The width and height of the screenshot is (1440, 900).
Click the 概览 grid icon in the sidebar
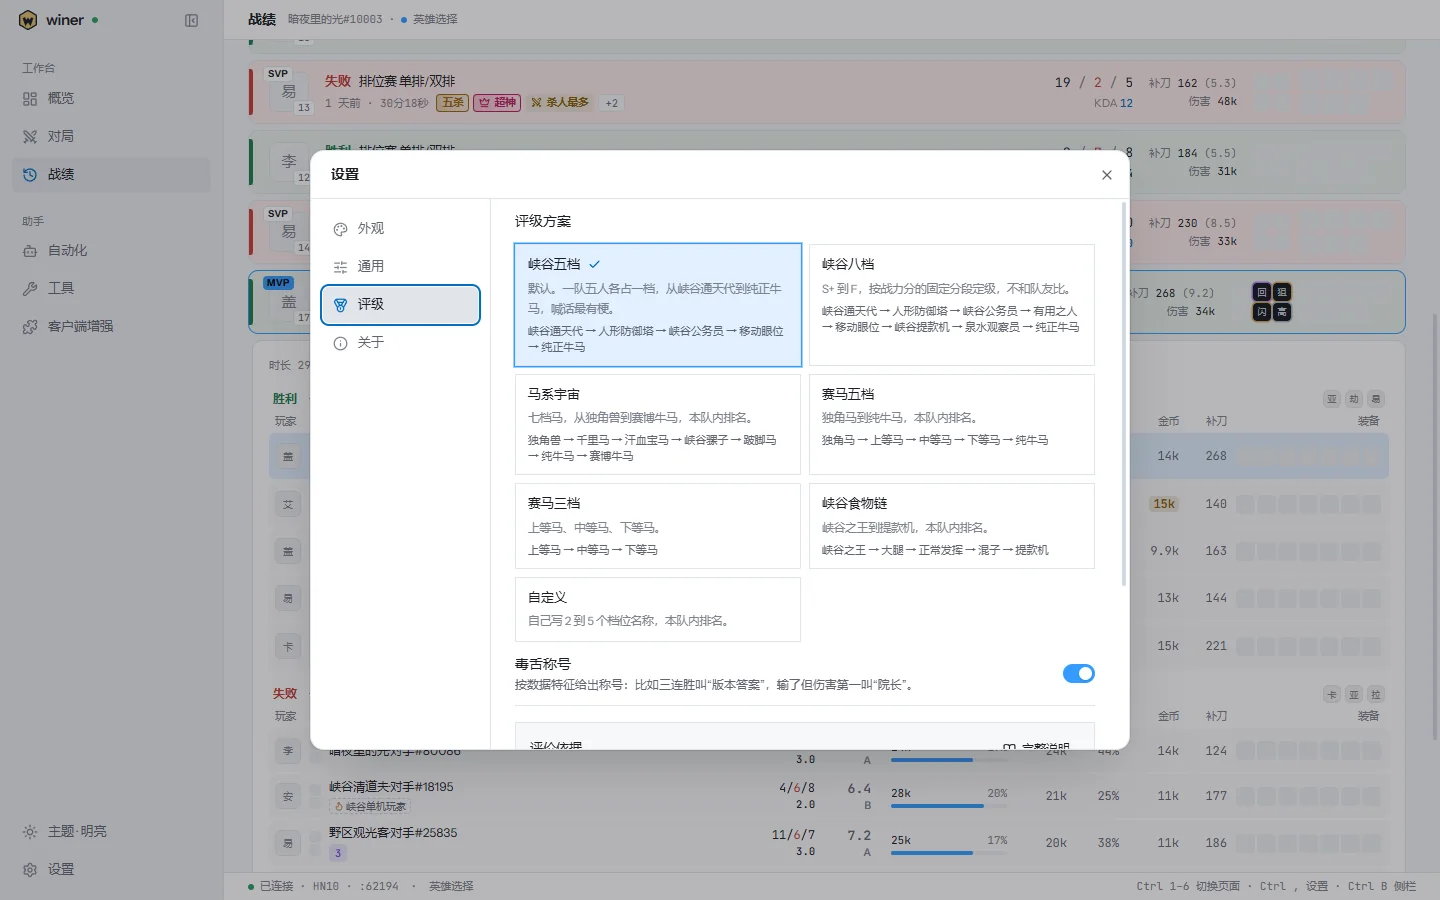pyautogui.click(x=30, y=99)
